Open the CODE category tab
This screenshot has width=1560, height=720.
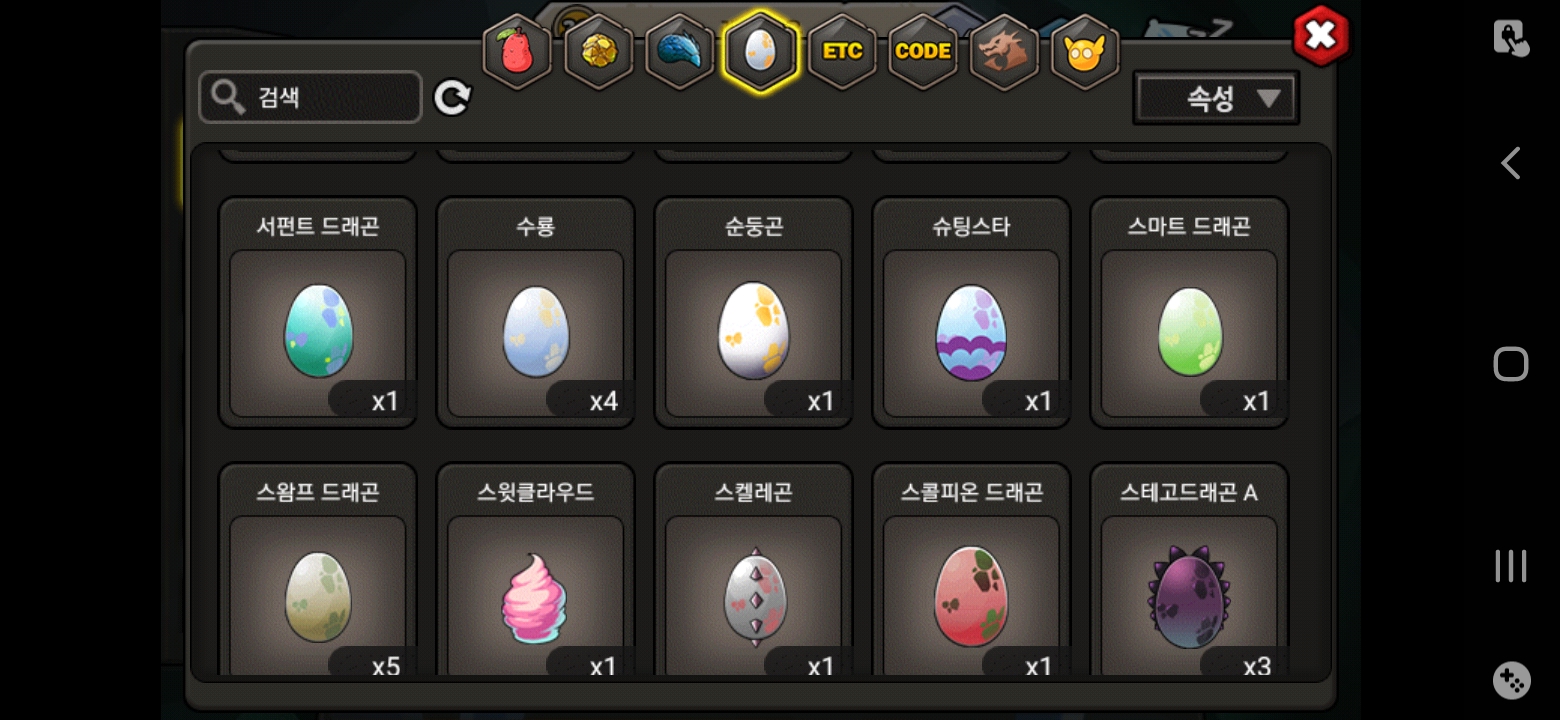pos(923,51)
